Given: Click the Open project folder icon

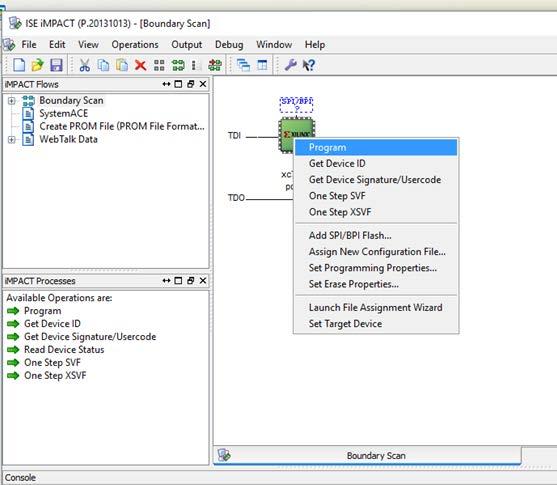Looking at the screenshot, I should coord(37,65).
